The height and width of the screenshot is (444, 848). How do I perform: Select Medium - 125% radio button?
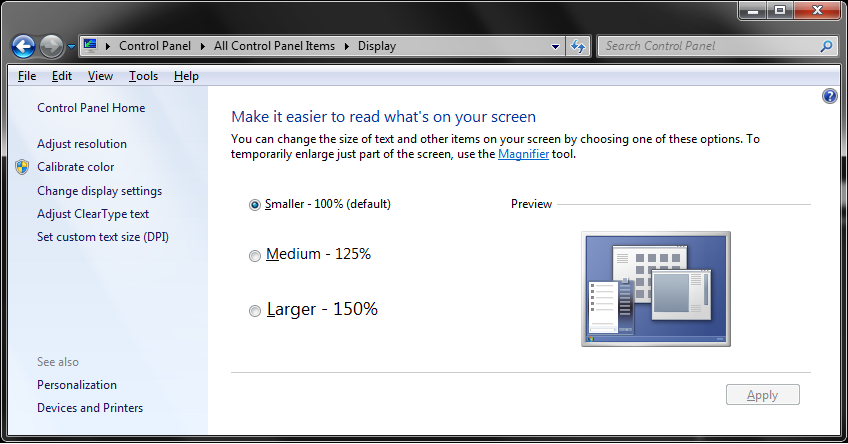click(254, 256)
